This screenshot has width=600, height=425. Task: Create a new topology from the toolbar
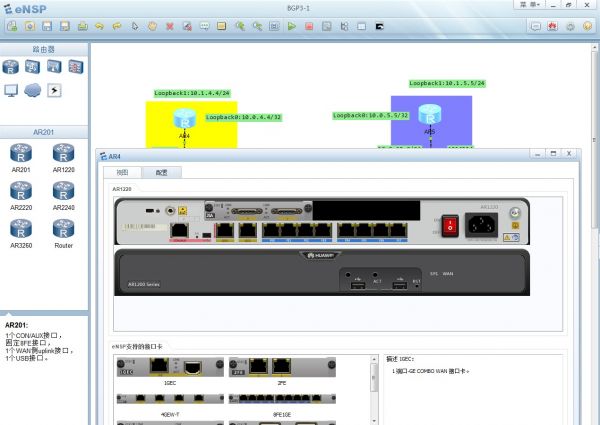pos(12,26)
